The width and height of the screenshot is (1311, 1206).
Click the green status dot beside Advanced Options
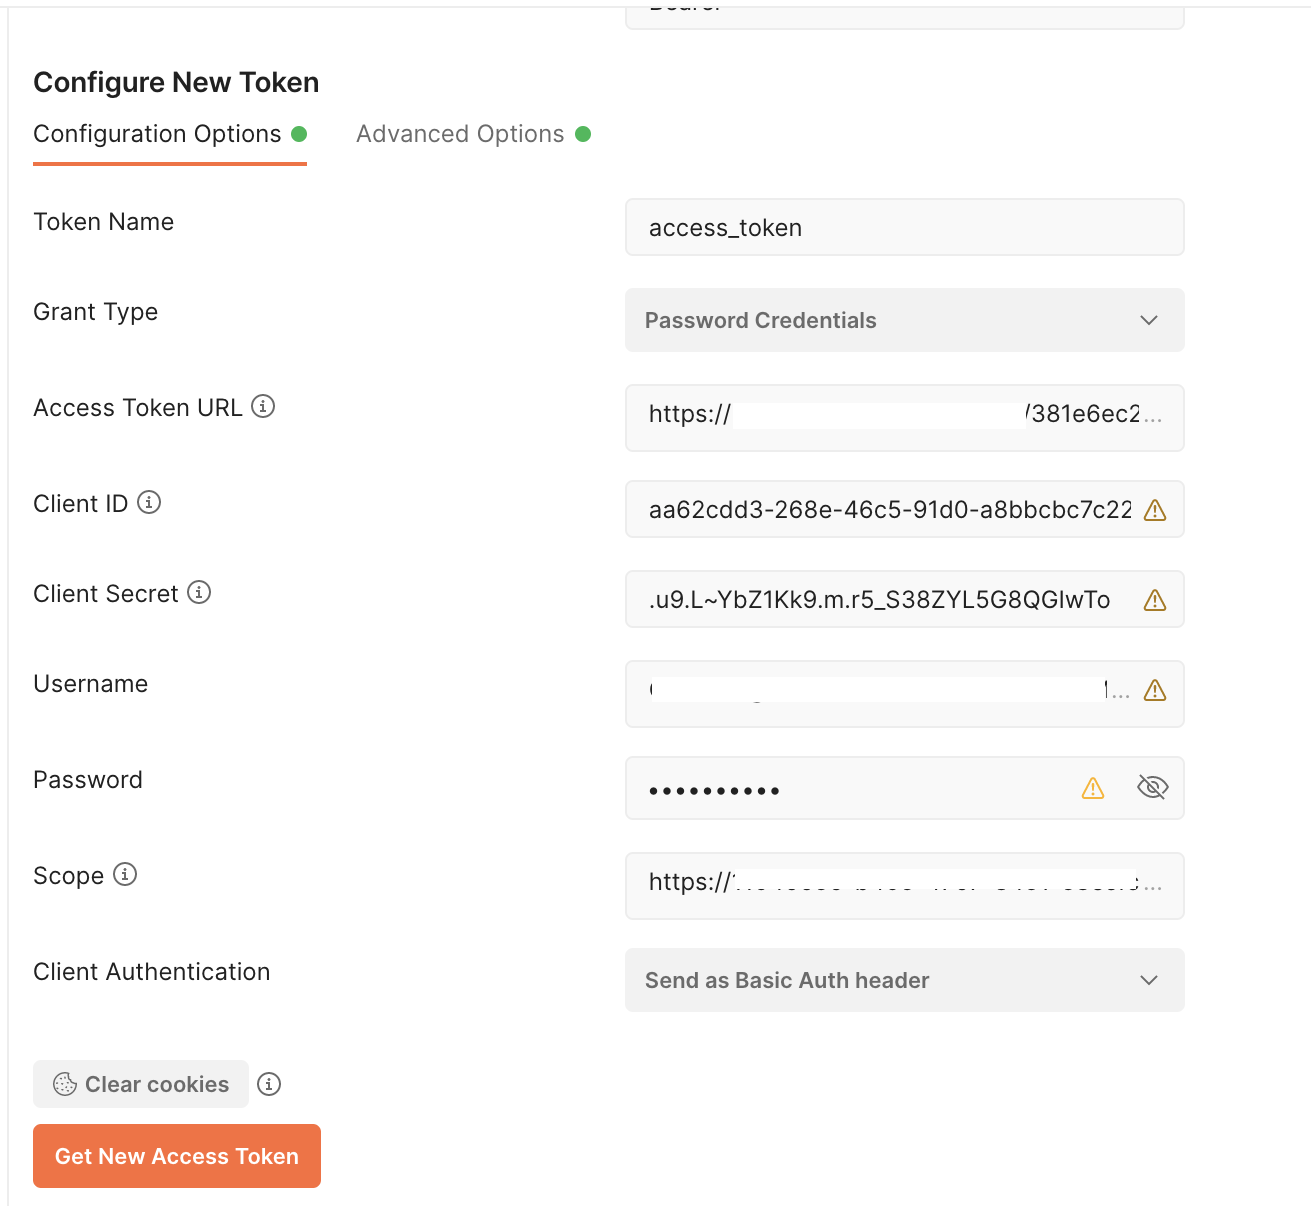click(x=584, y=133)
